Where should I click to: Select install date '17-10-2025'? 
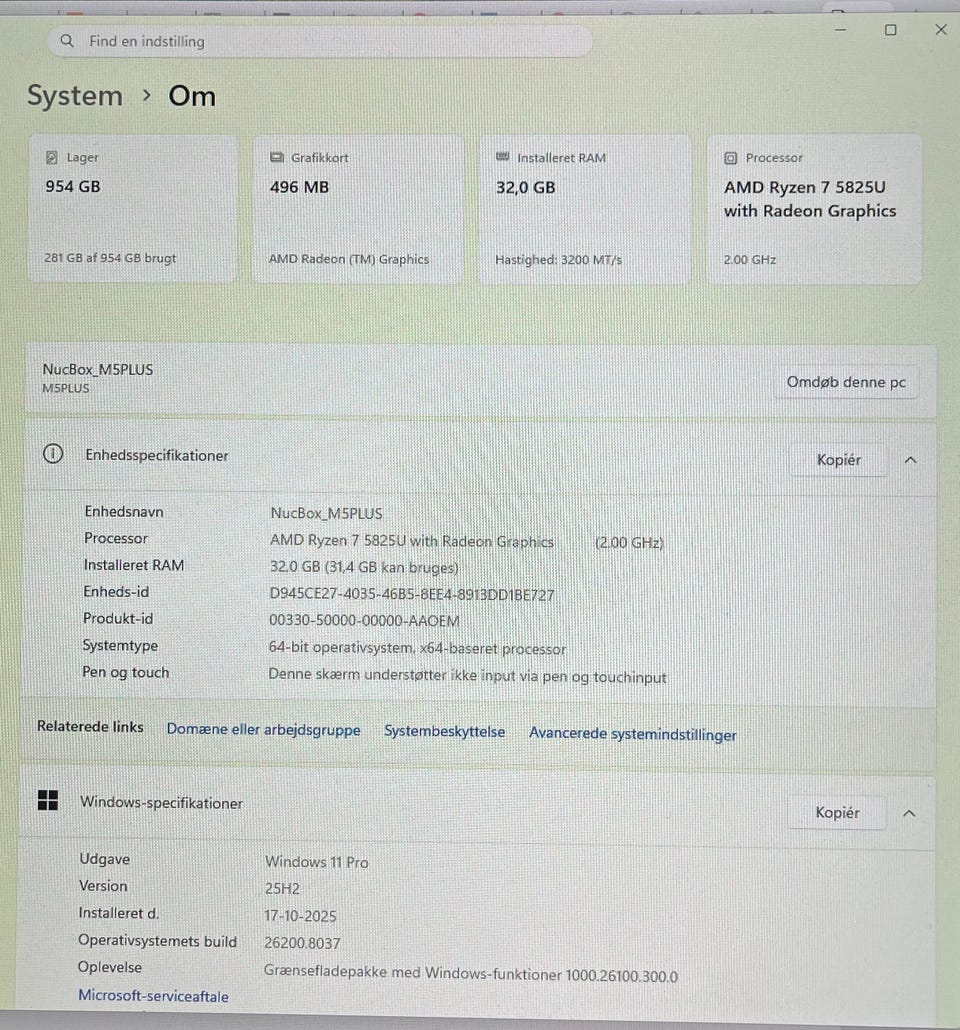click(300, 916)
